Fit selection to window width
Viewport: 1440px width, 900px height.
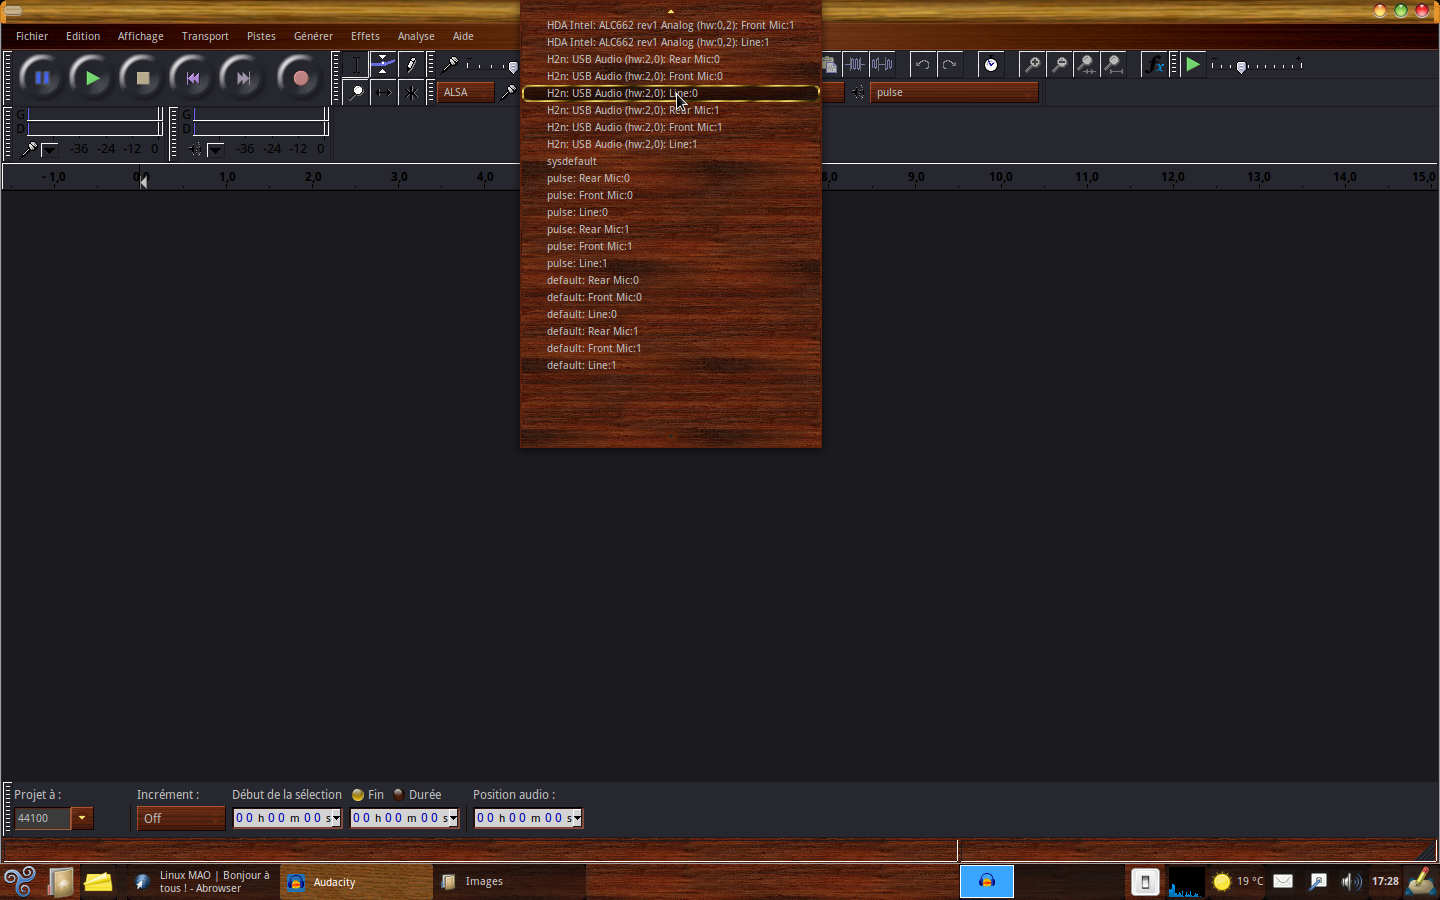1086,65
